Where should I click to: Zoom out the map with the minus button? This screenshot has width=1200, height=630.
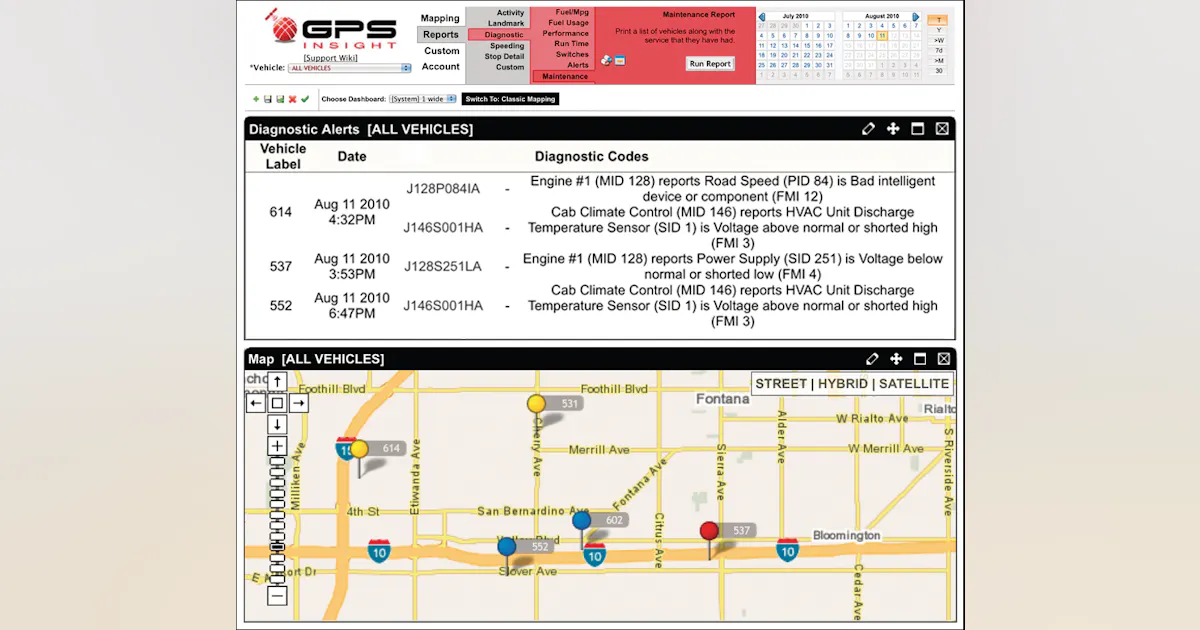point(278,596)
